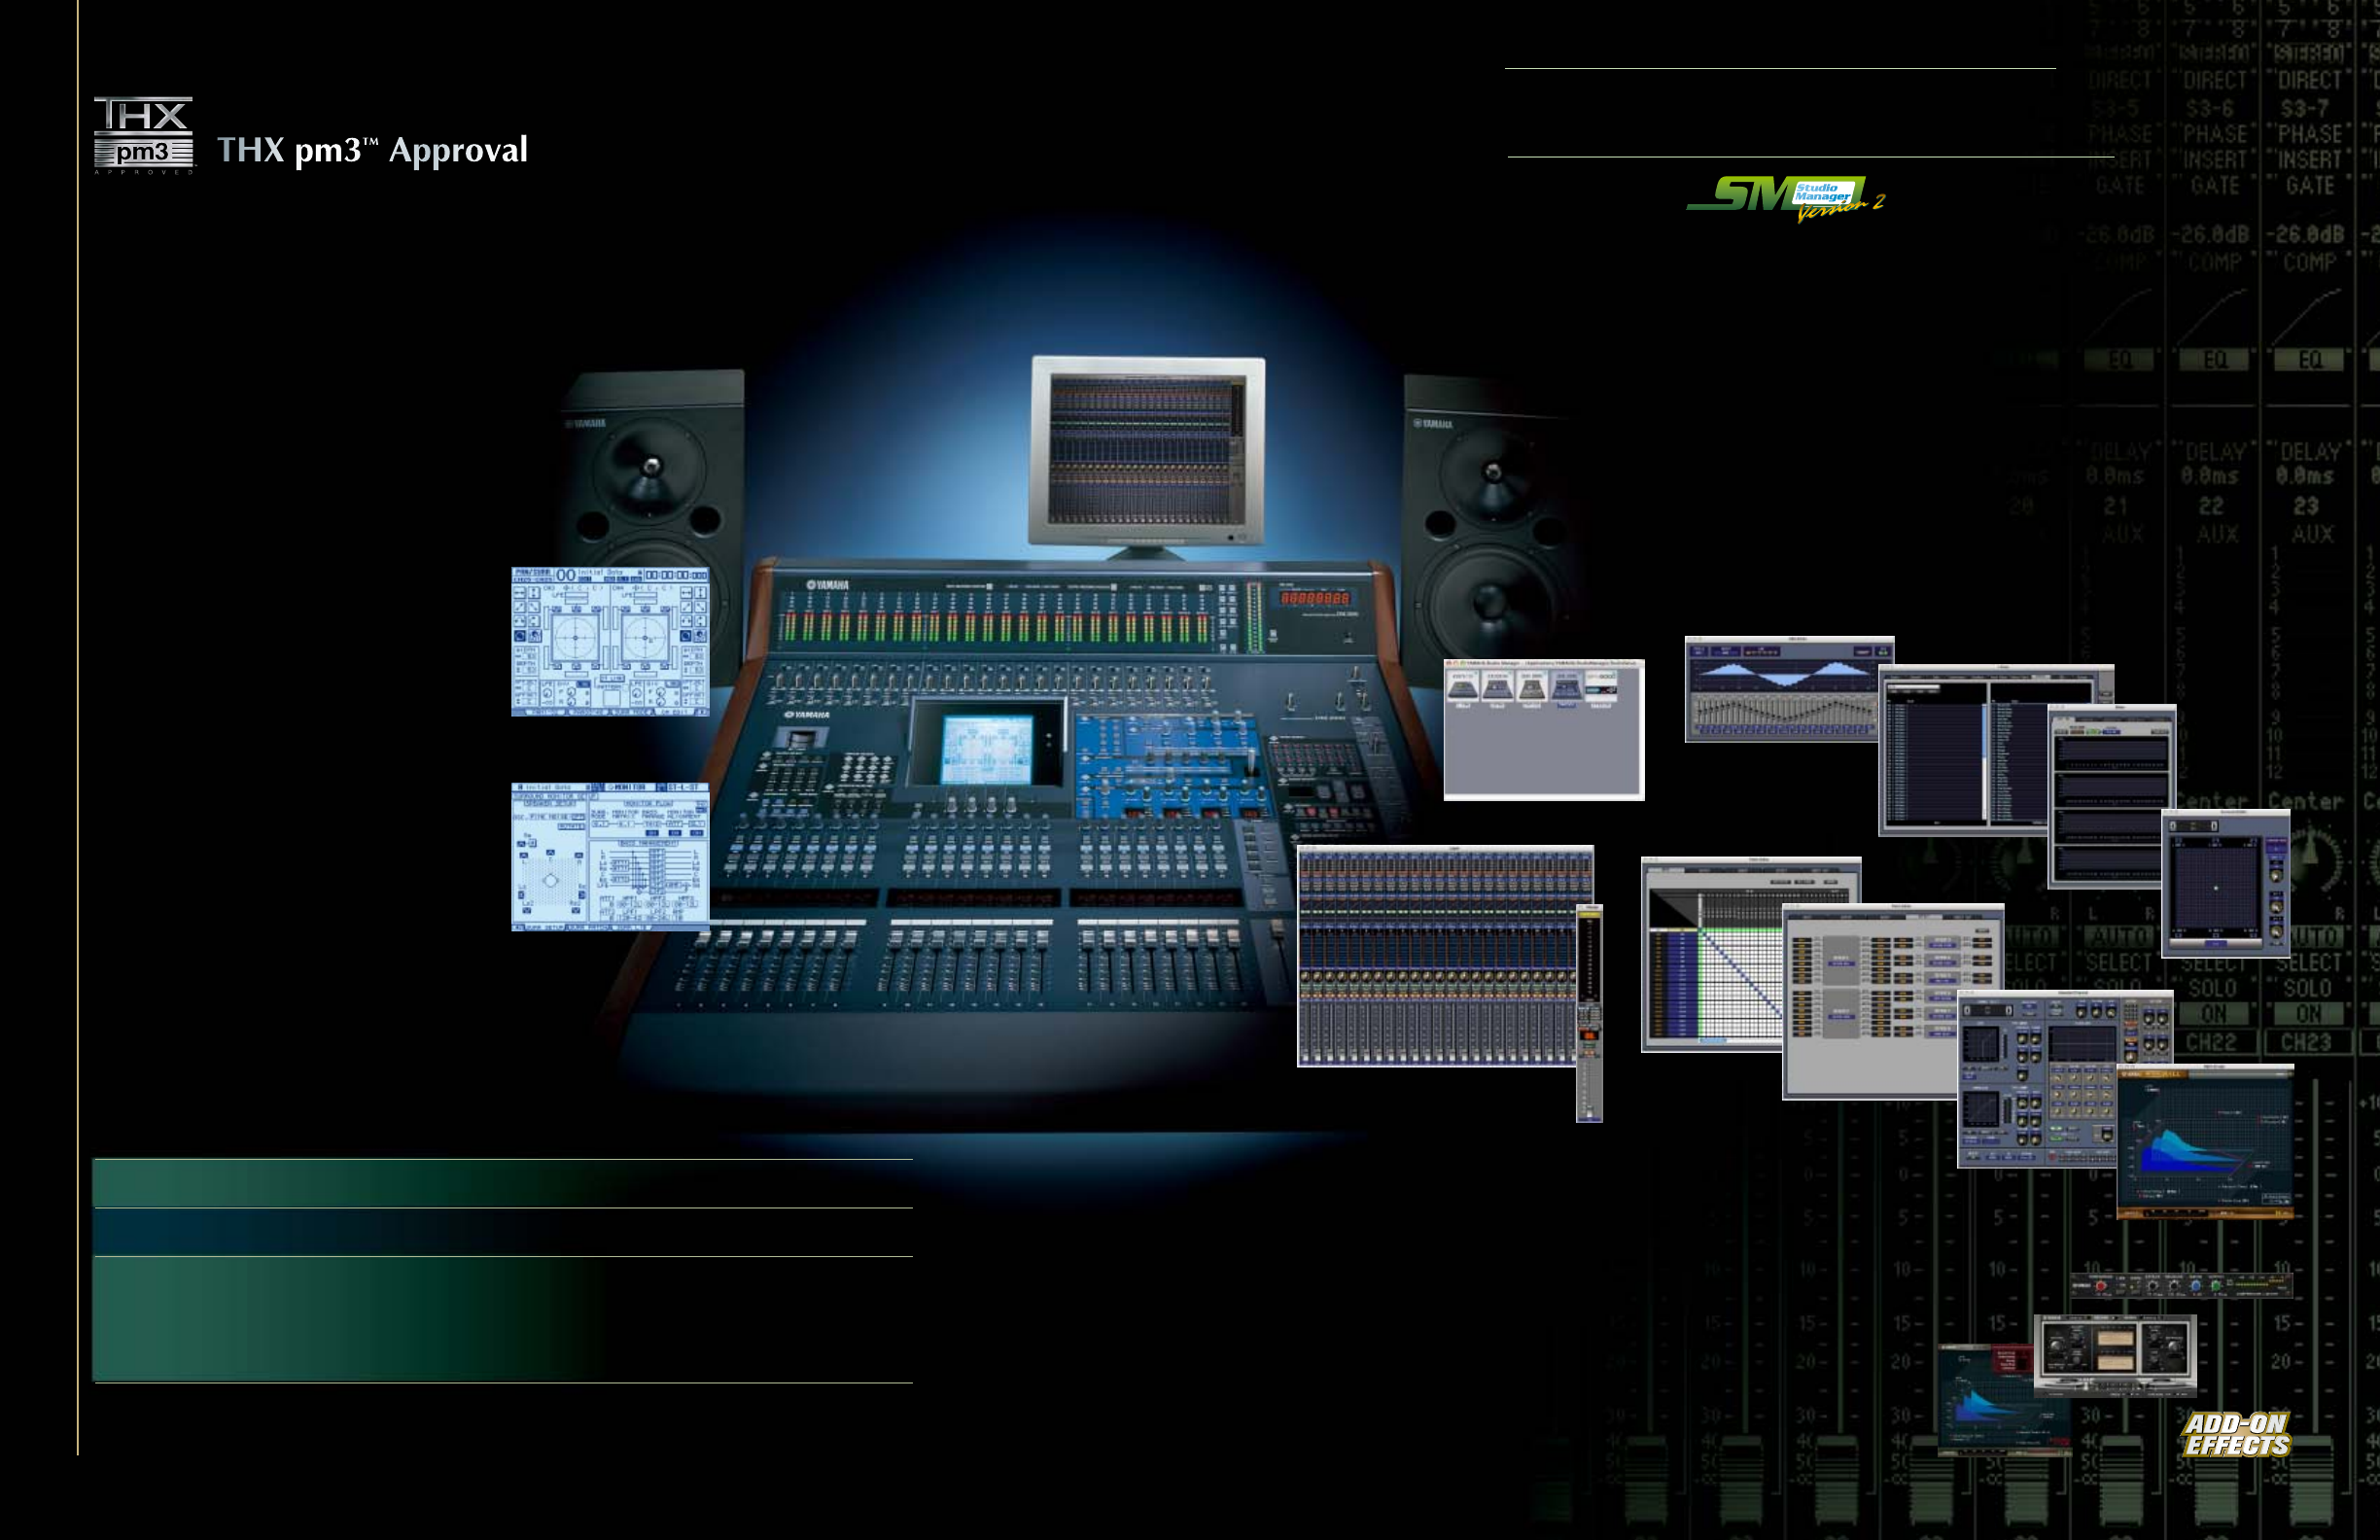2380x1540 pixels.
Task: Click the large mixer channel strips window
Action: coord(1436,957)
